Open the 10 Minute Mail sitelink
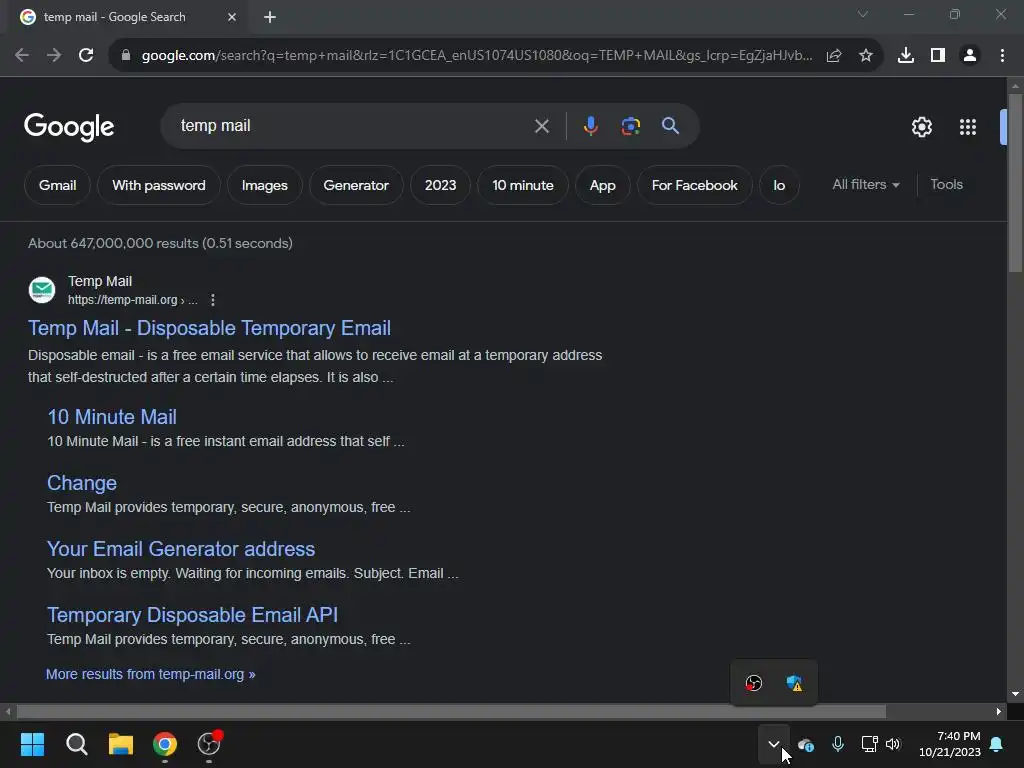This screenshot has height=768, width=1024. coord(112,417)
